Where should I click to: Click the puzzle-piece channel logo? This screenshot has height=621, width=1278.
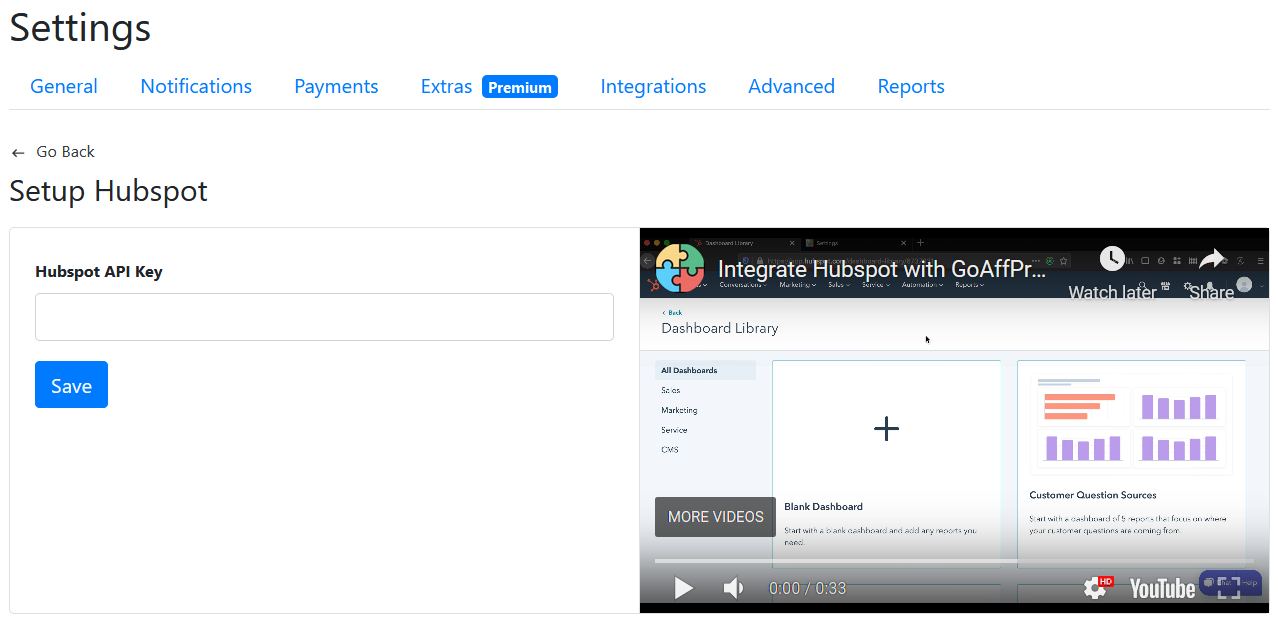(x=679, y=268)
